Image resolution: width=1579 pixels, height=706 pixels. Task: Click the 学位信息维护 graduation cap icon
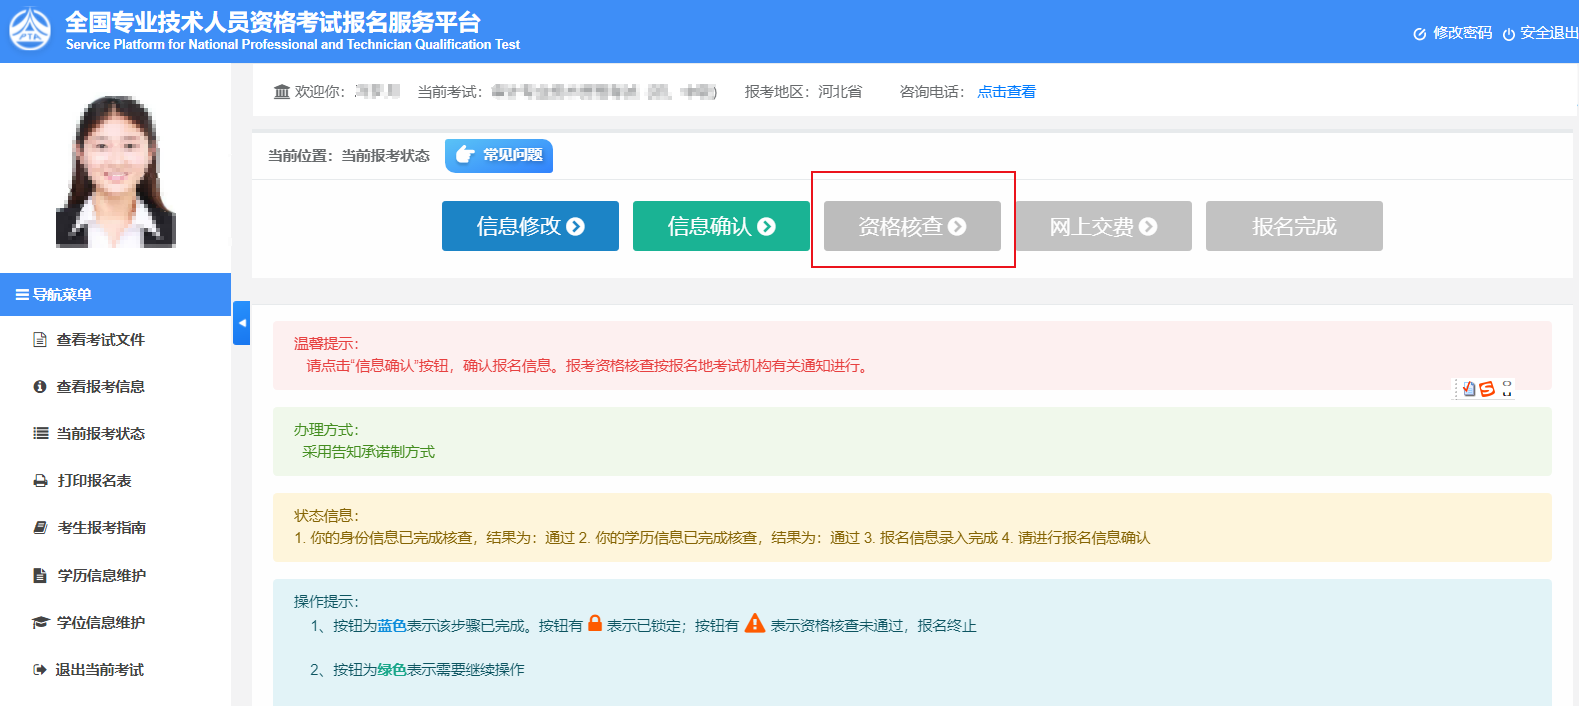[40, 623]
